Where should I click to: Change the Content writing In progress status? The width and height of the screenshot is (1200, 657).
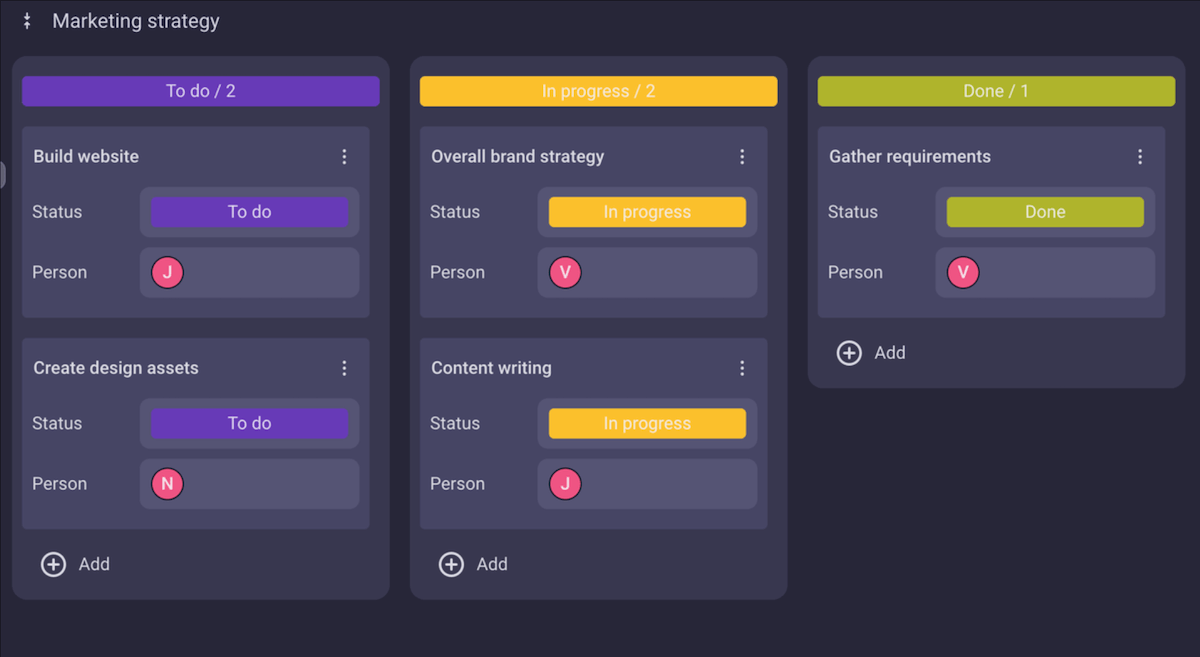coord(647,423)
